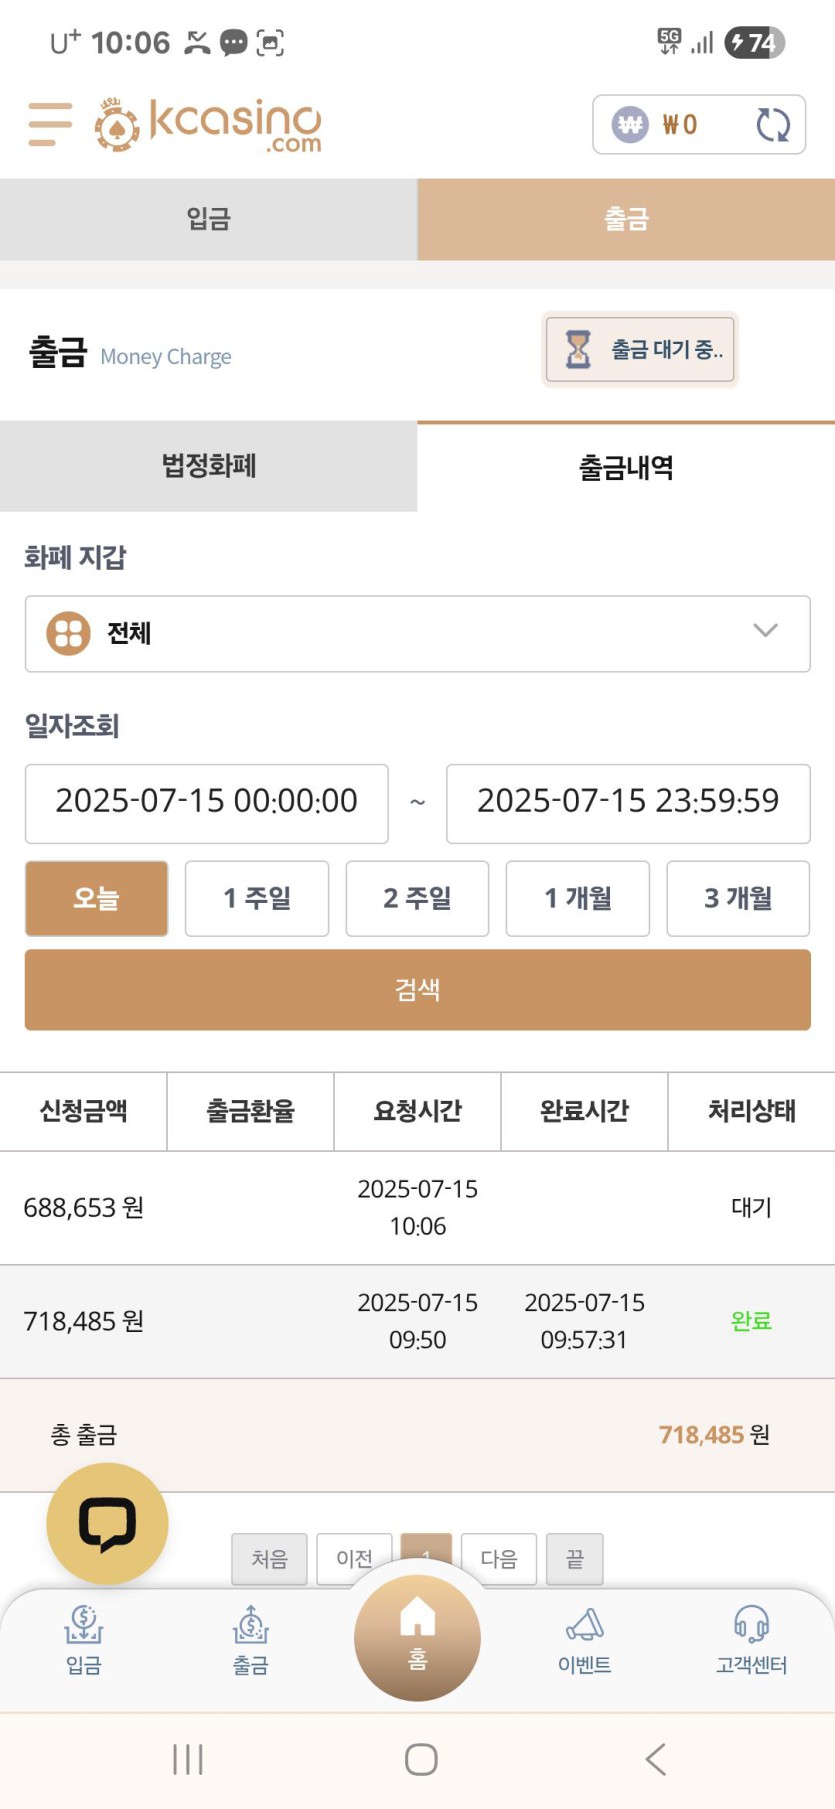Switch to the 법정화폐 tab
Screen dimensions: 835x1809
pos(208,466)
